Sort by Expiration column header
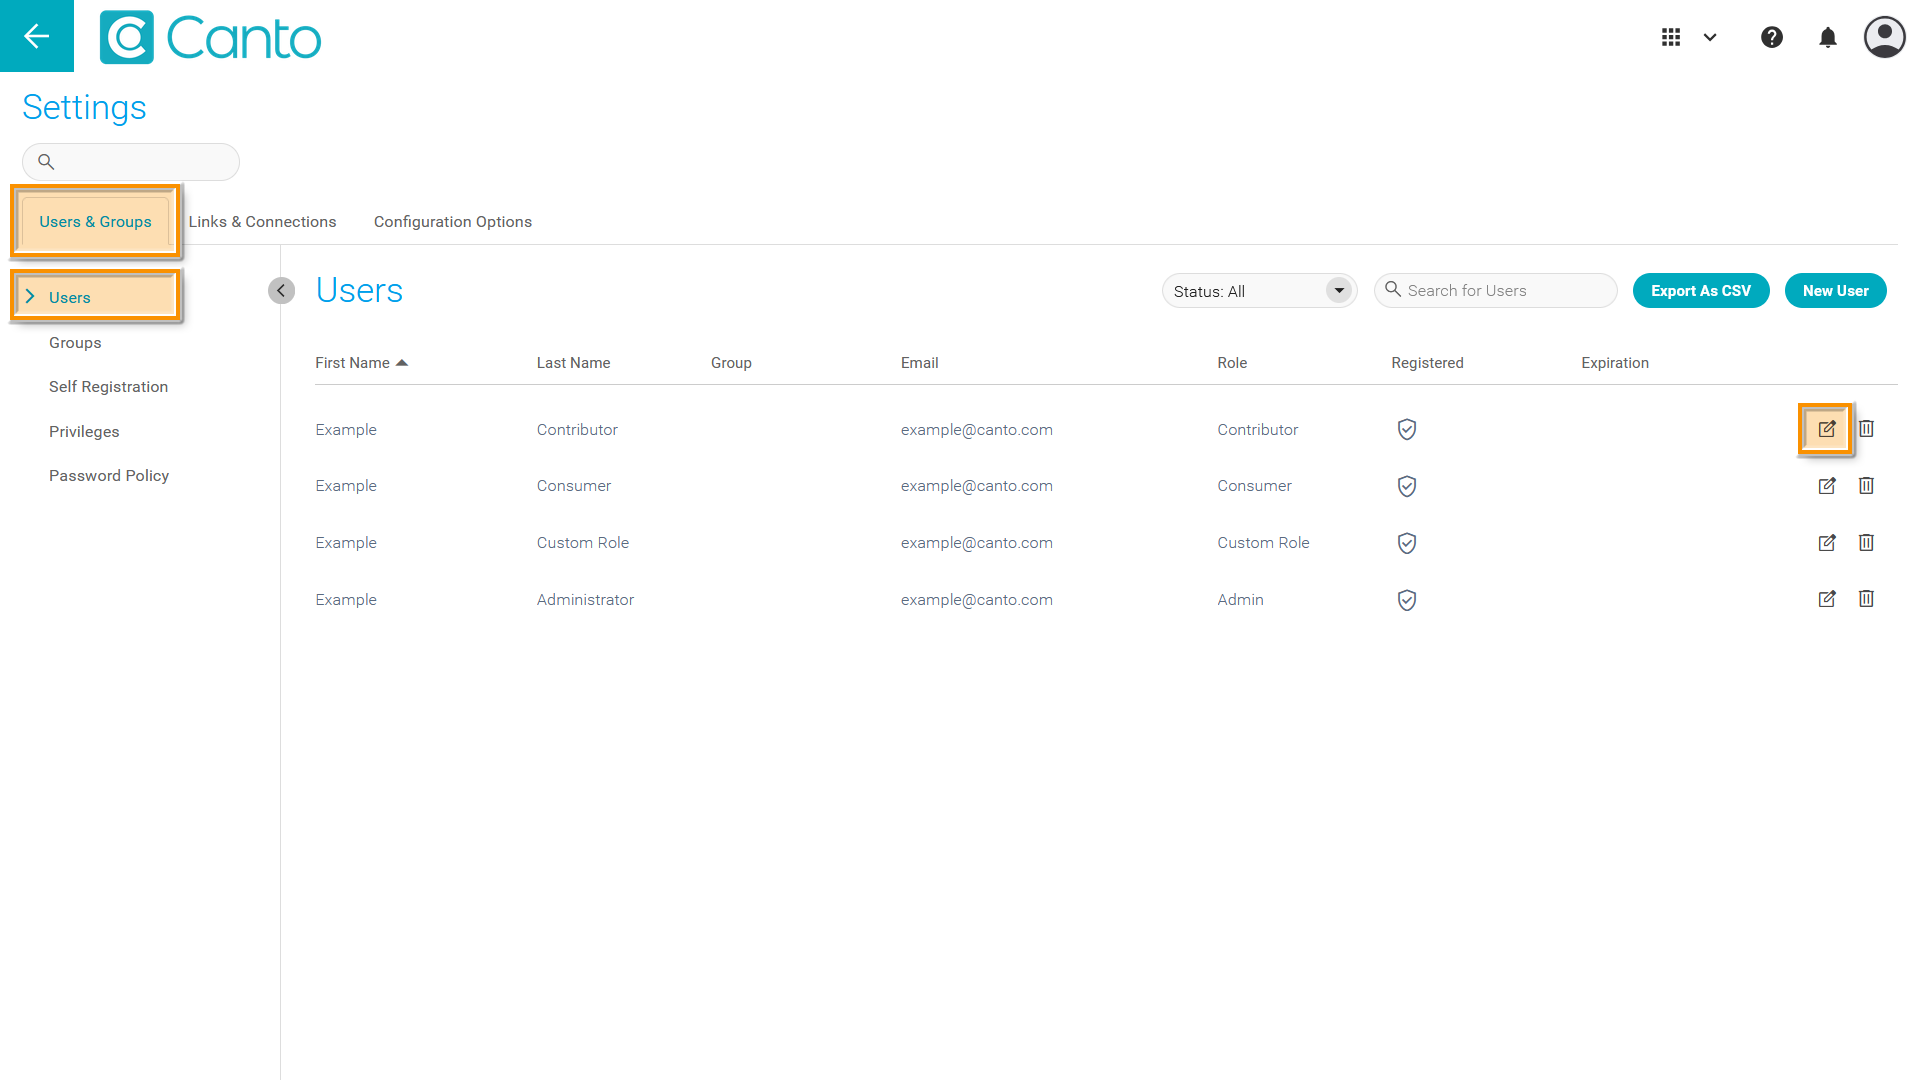Viewport: 1920px width, 1080px height. click(x=1615, y=363)
